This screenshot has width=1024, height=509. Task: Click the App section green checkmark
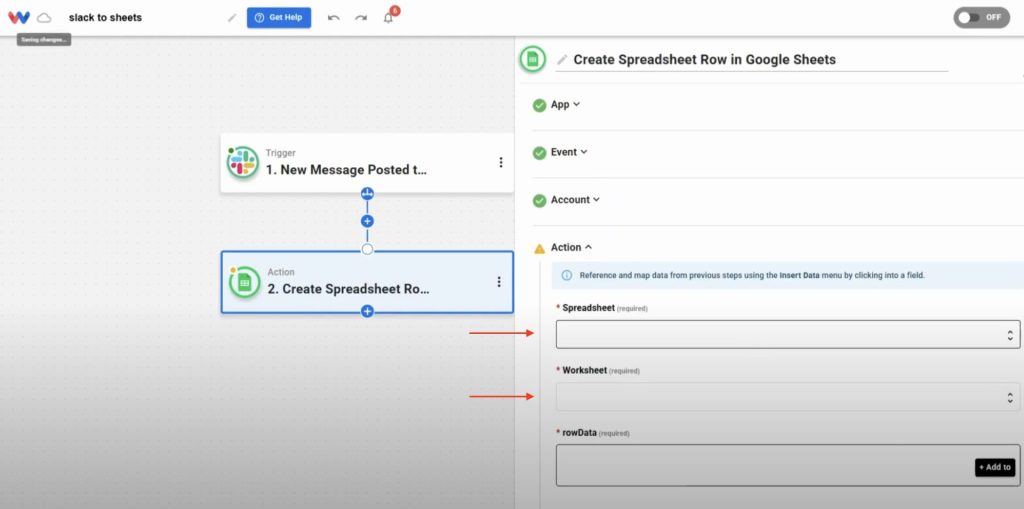(539, 105)
